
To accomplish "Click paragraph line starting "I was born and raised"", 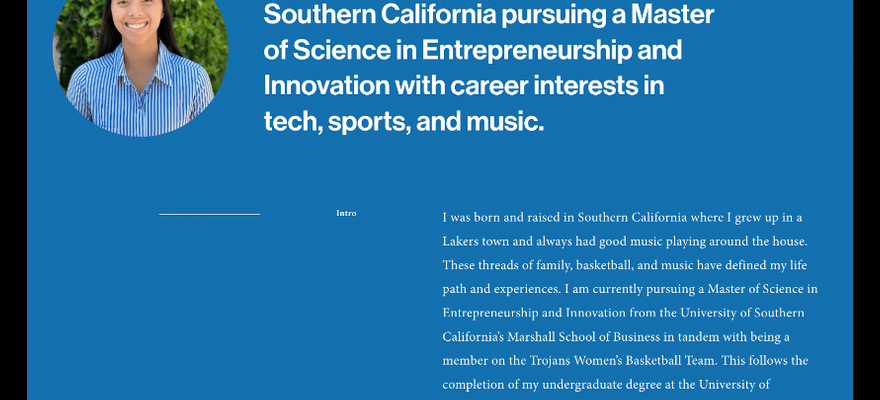I will pyautogui.click(x=622, y=218).
